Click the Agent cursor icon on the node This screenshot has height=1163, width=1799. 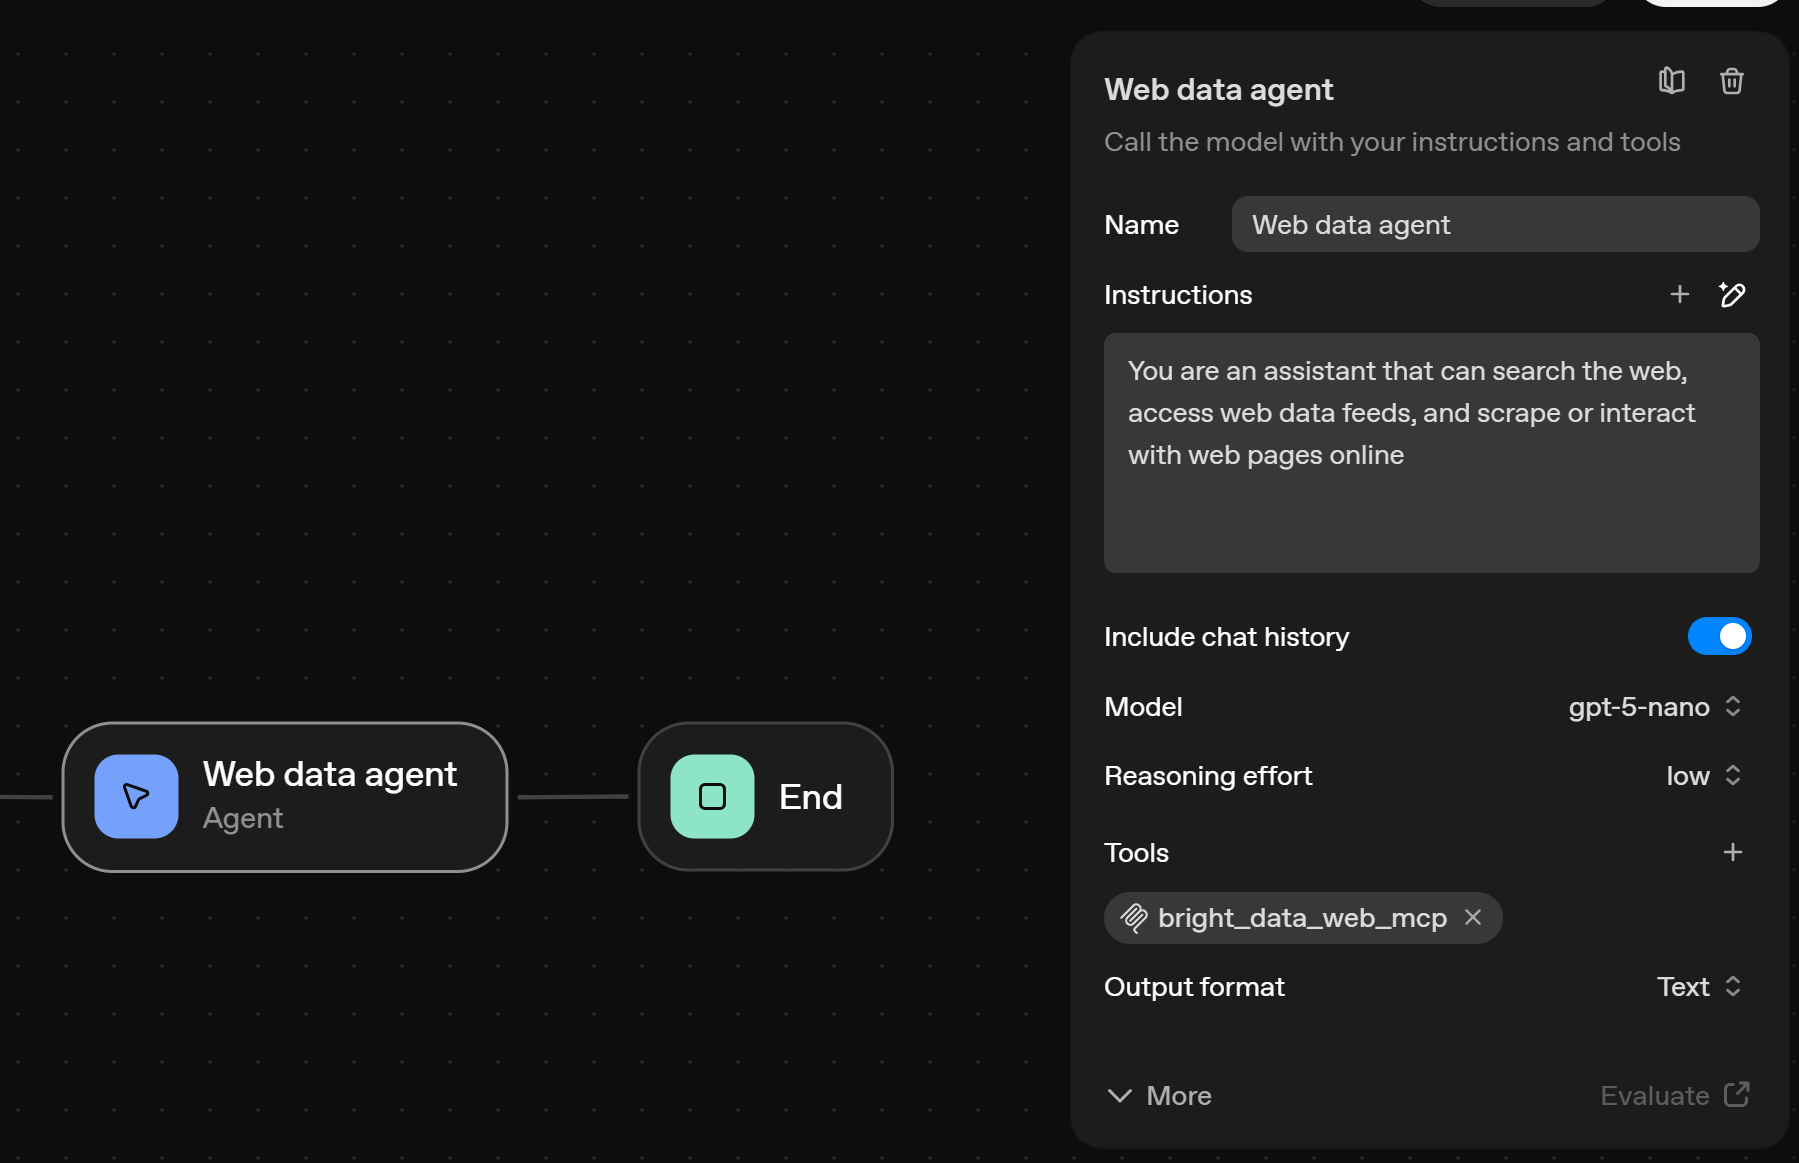[x=135, y=796]
